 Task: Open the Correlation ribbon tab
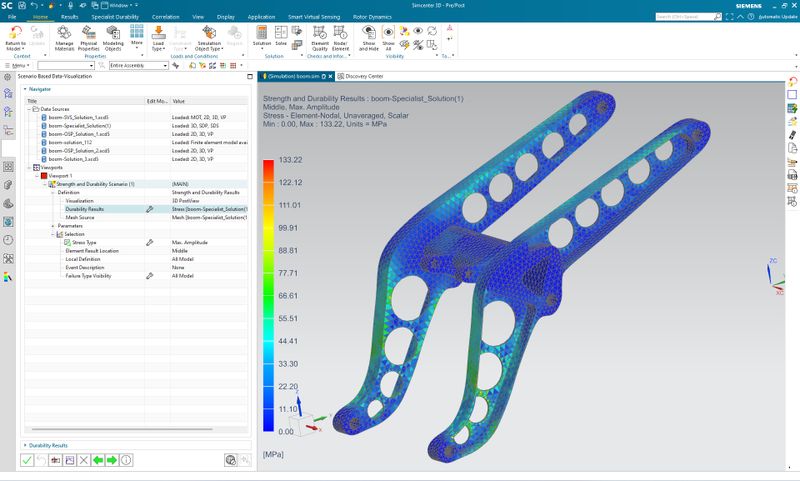pos(165,17)
